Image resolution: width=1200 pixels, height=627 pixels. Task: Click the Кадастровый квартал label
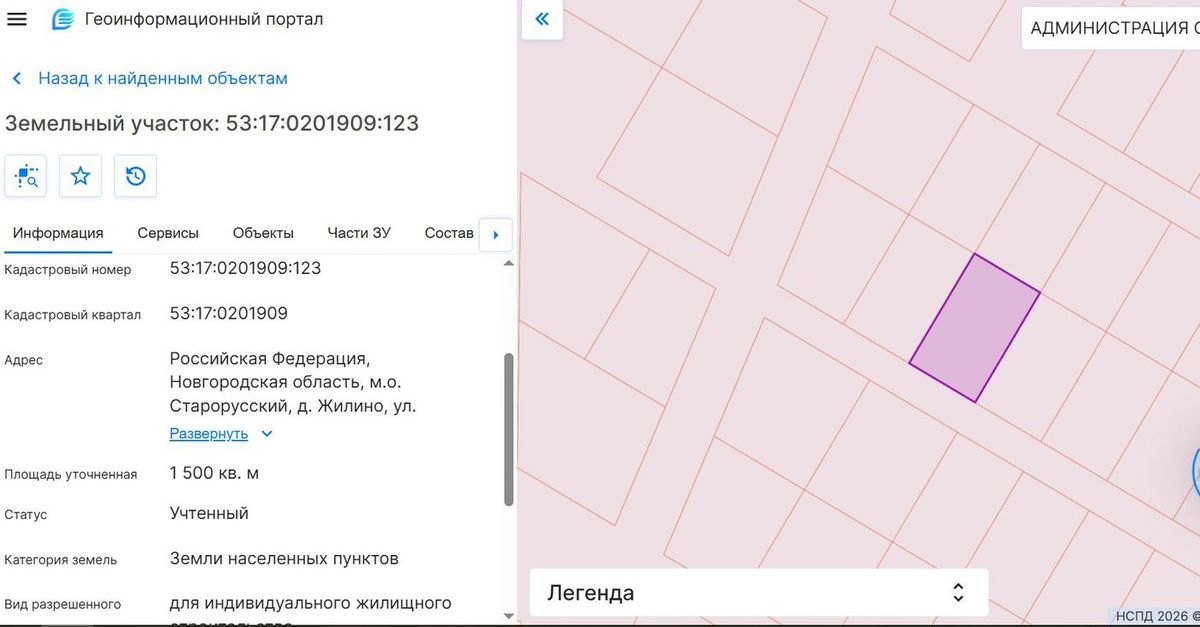click(x=73, y=315)
